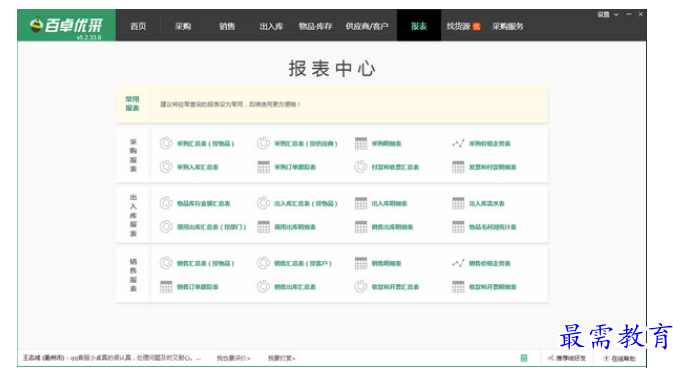Open 采购汇总表（按供应商）pie chart icon
Viewport: 681px width, 368px height.
(x=263, y=143)
